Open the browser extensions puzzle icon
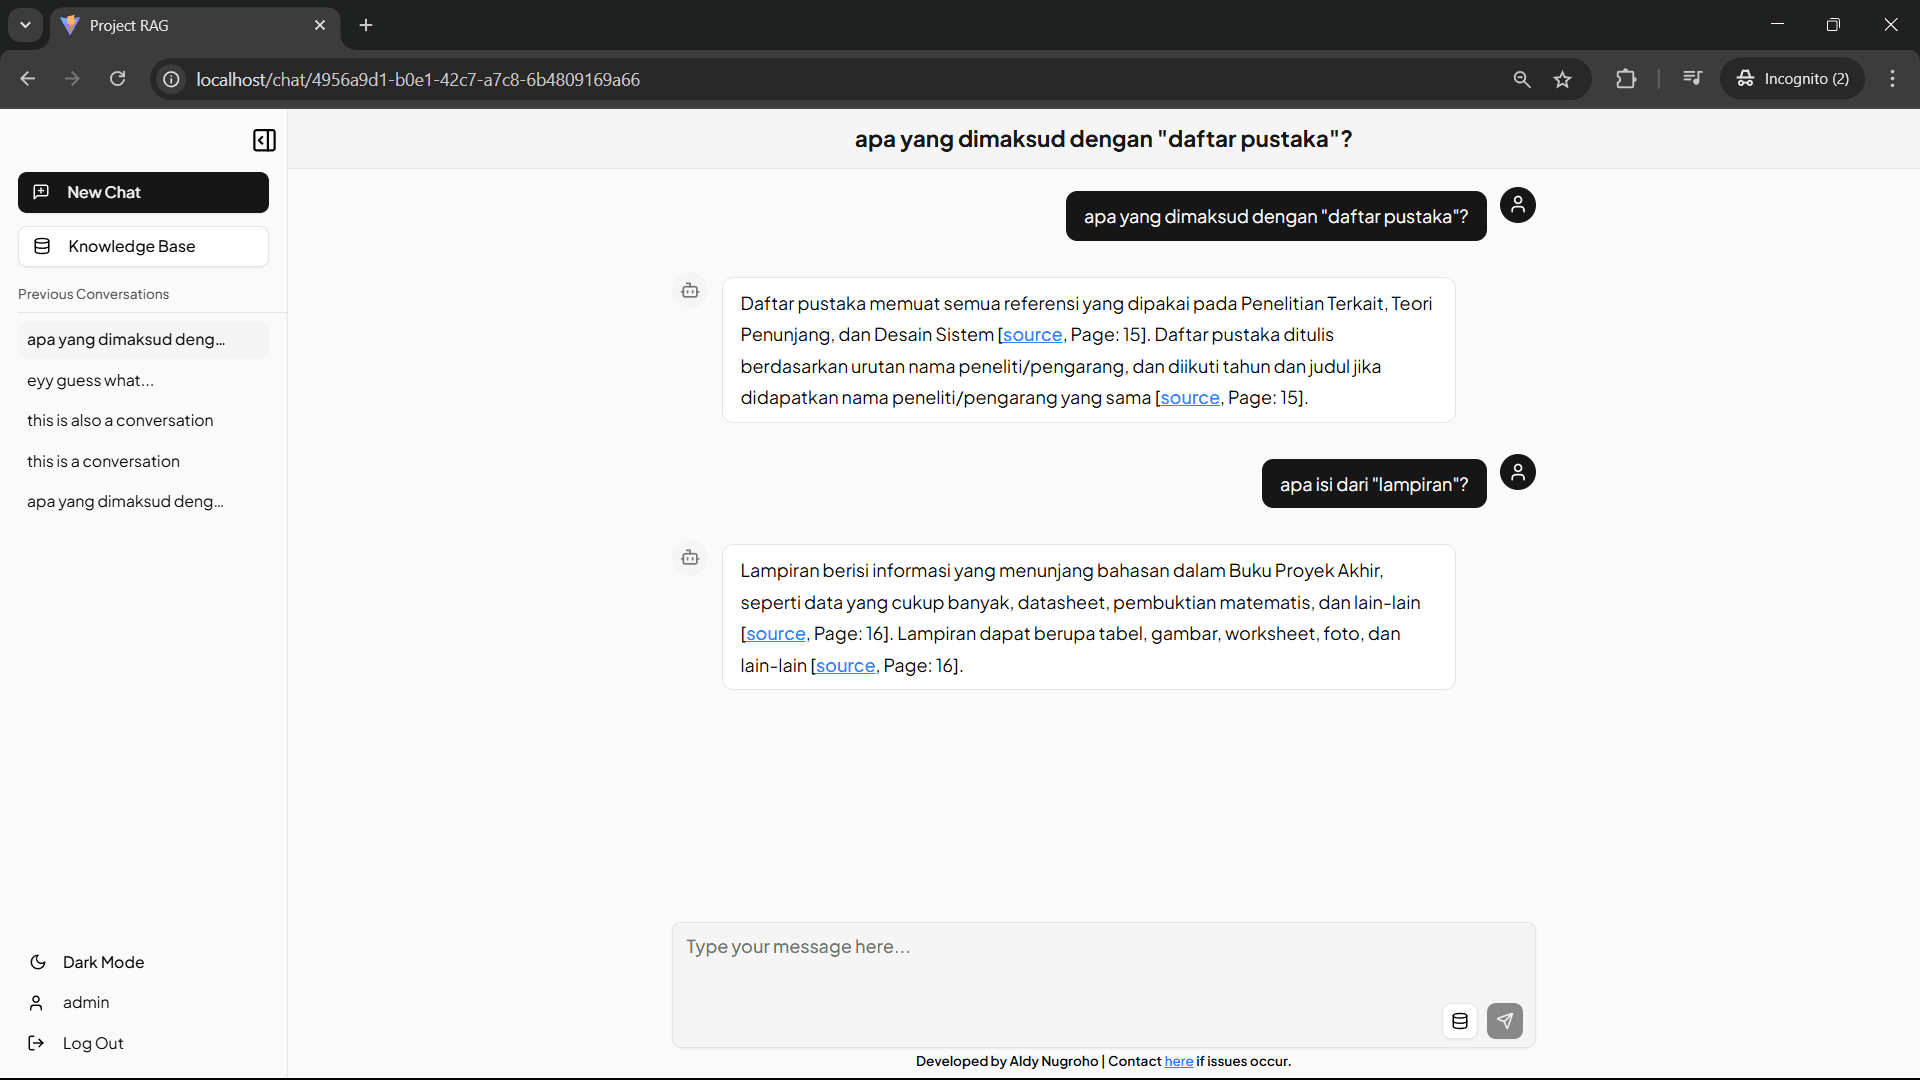 coord(1626,79)
